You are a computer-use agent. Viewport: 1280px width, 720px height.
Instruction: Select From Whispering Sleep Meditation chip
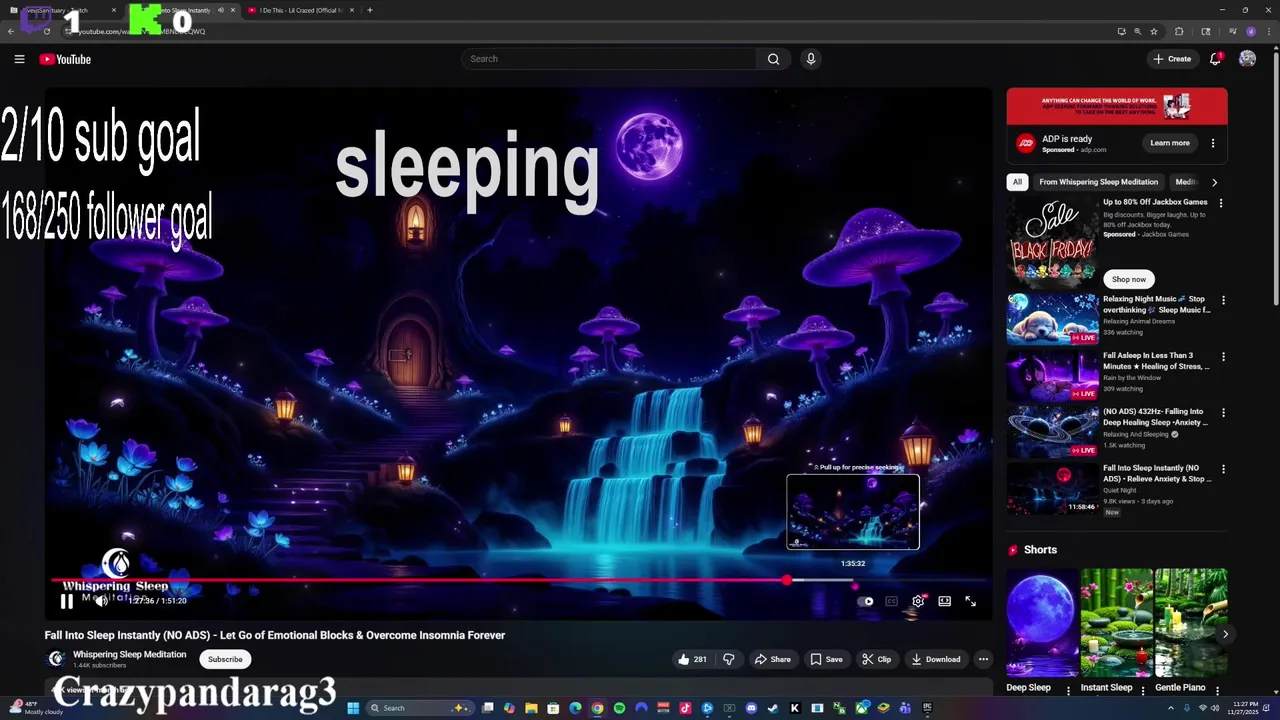(1098, 182)
